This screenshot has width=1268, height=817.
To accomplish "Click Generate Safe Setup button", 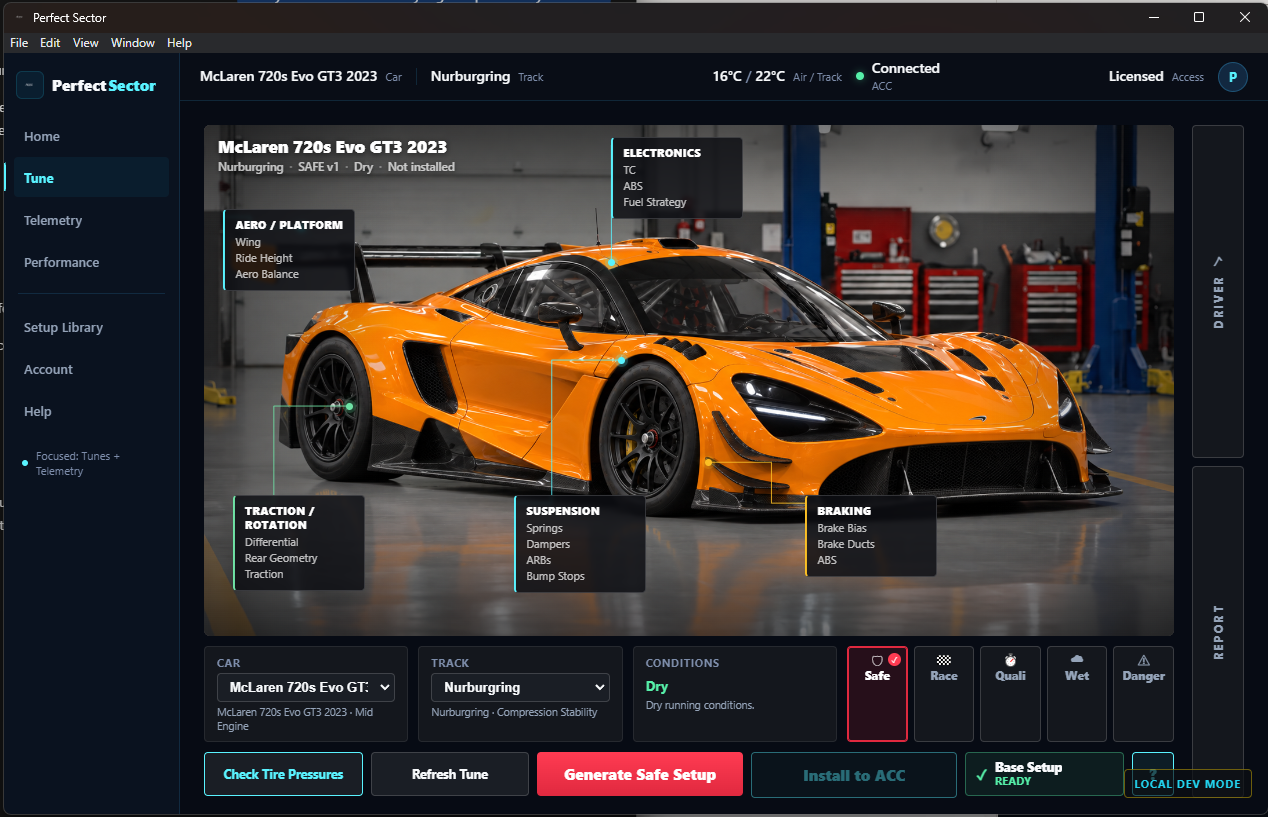I will coord(640,774).
